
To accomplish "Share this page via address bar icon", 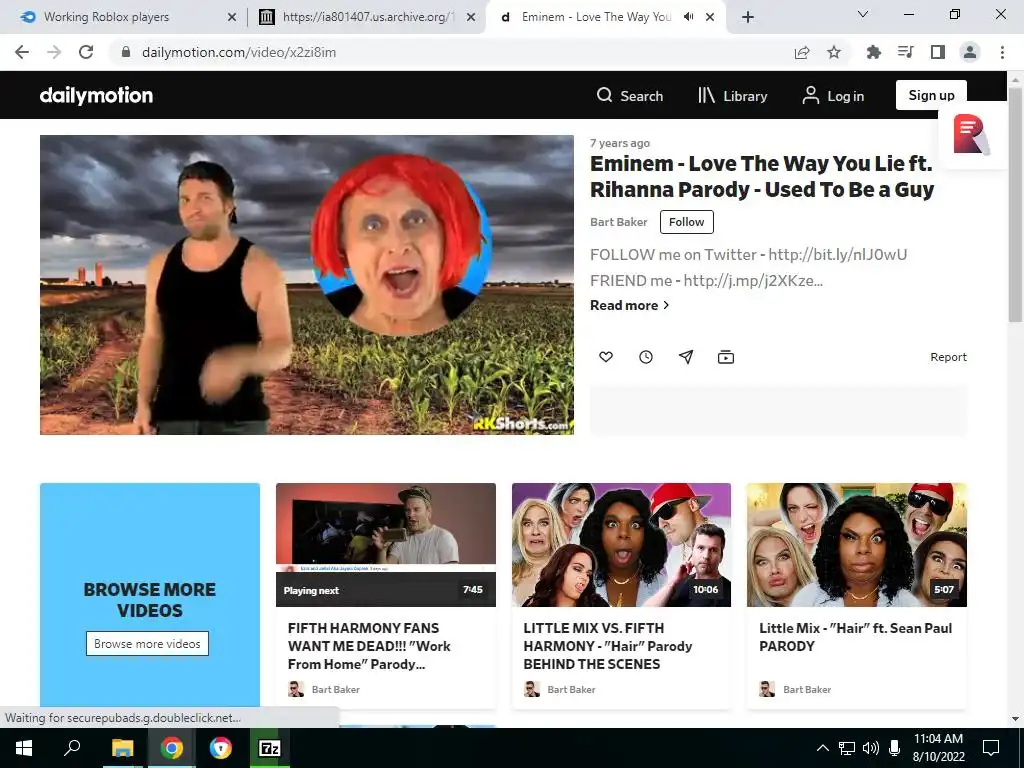I will [802, 52].
